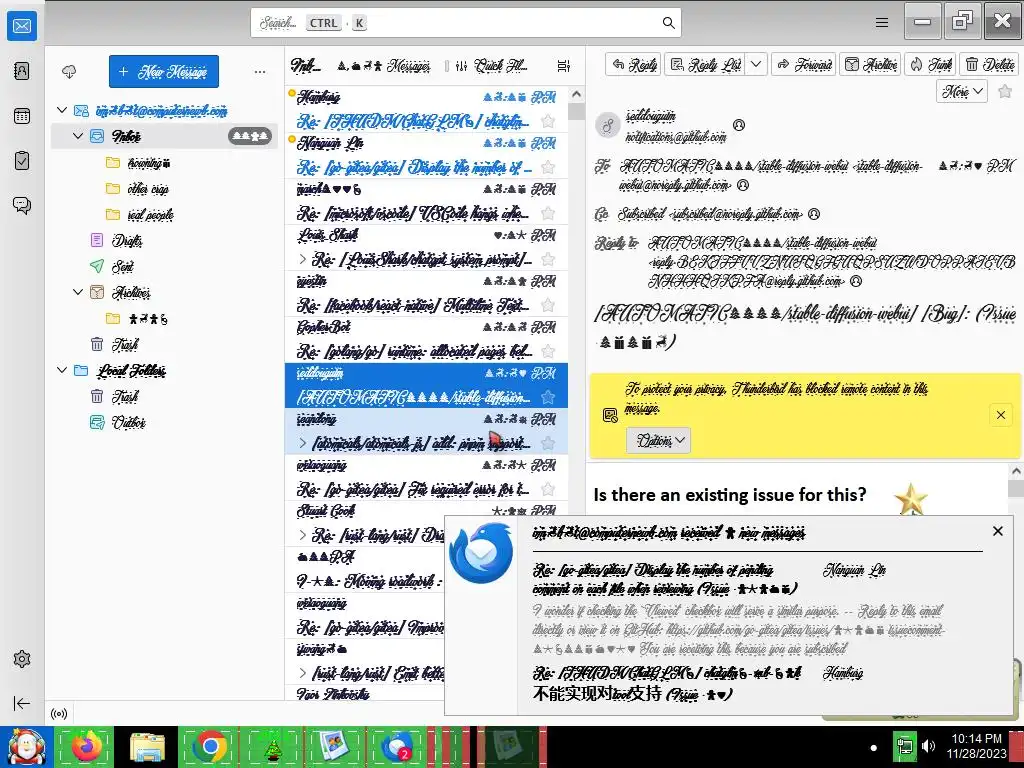The width and height of the screenshot is (1024, 768).
Task: Open the go-gitea 'required error' message
Action: (x=426, y=477)
